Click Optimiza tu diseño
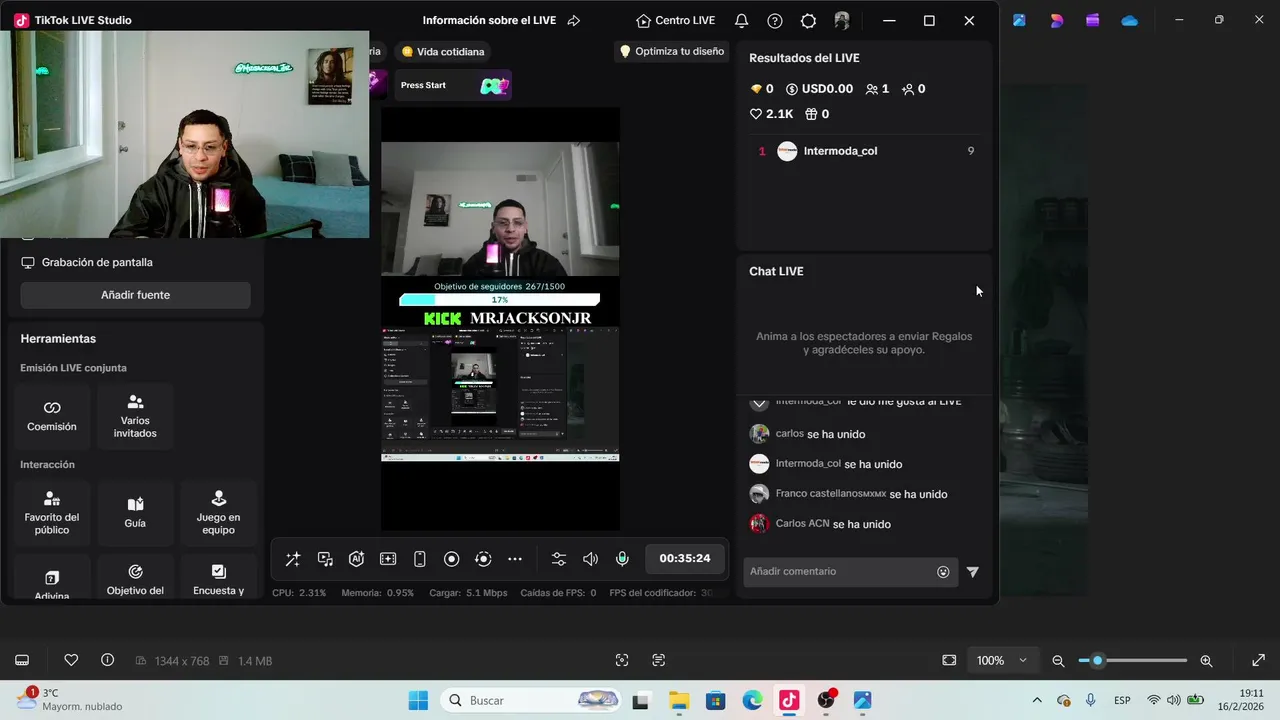The height and width of the screenshot is (720, 1280). point(671,51)
